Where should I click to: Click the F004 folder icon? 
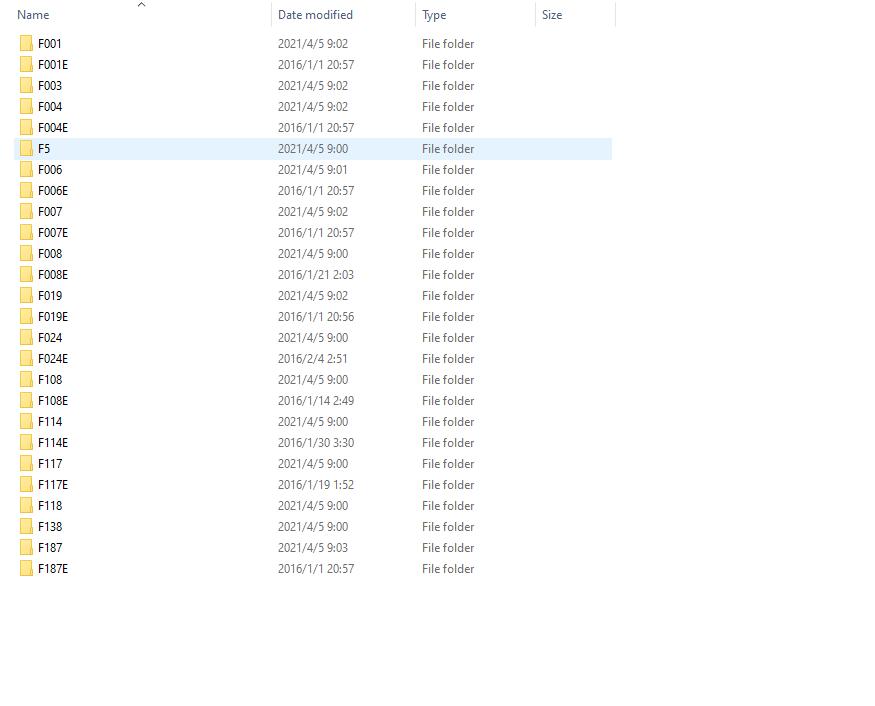pyautogui.click(x=26, y=107)
